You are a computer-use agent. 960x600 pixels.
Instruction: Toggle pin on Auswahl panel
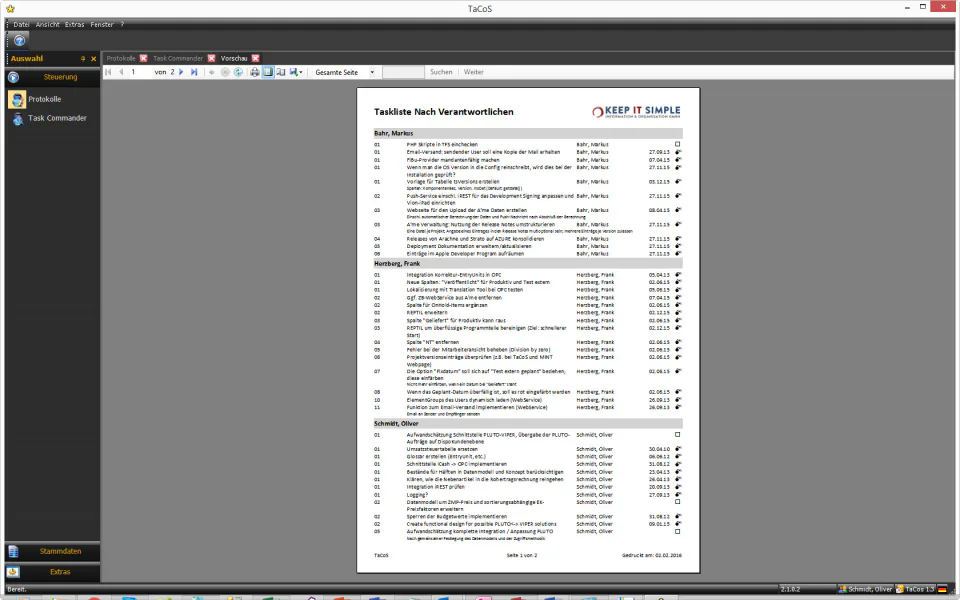pos(83,59)
